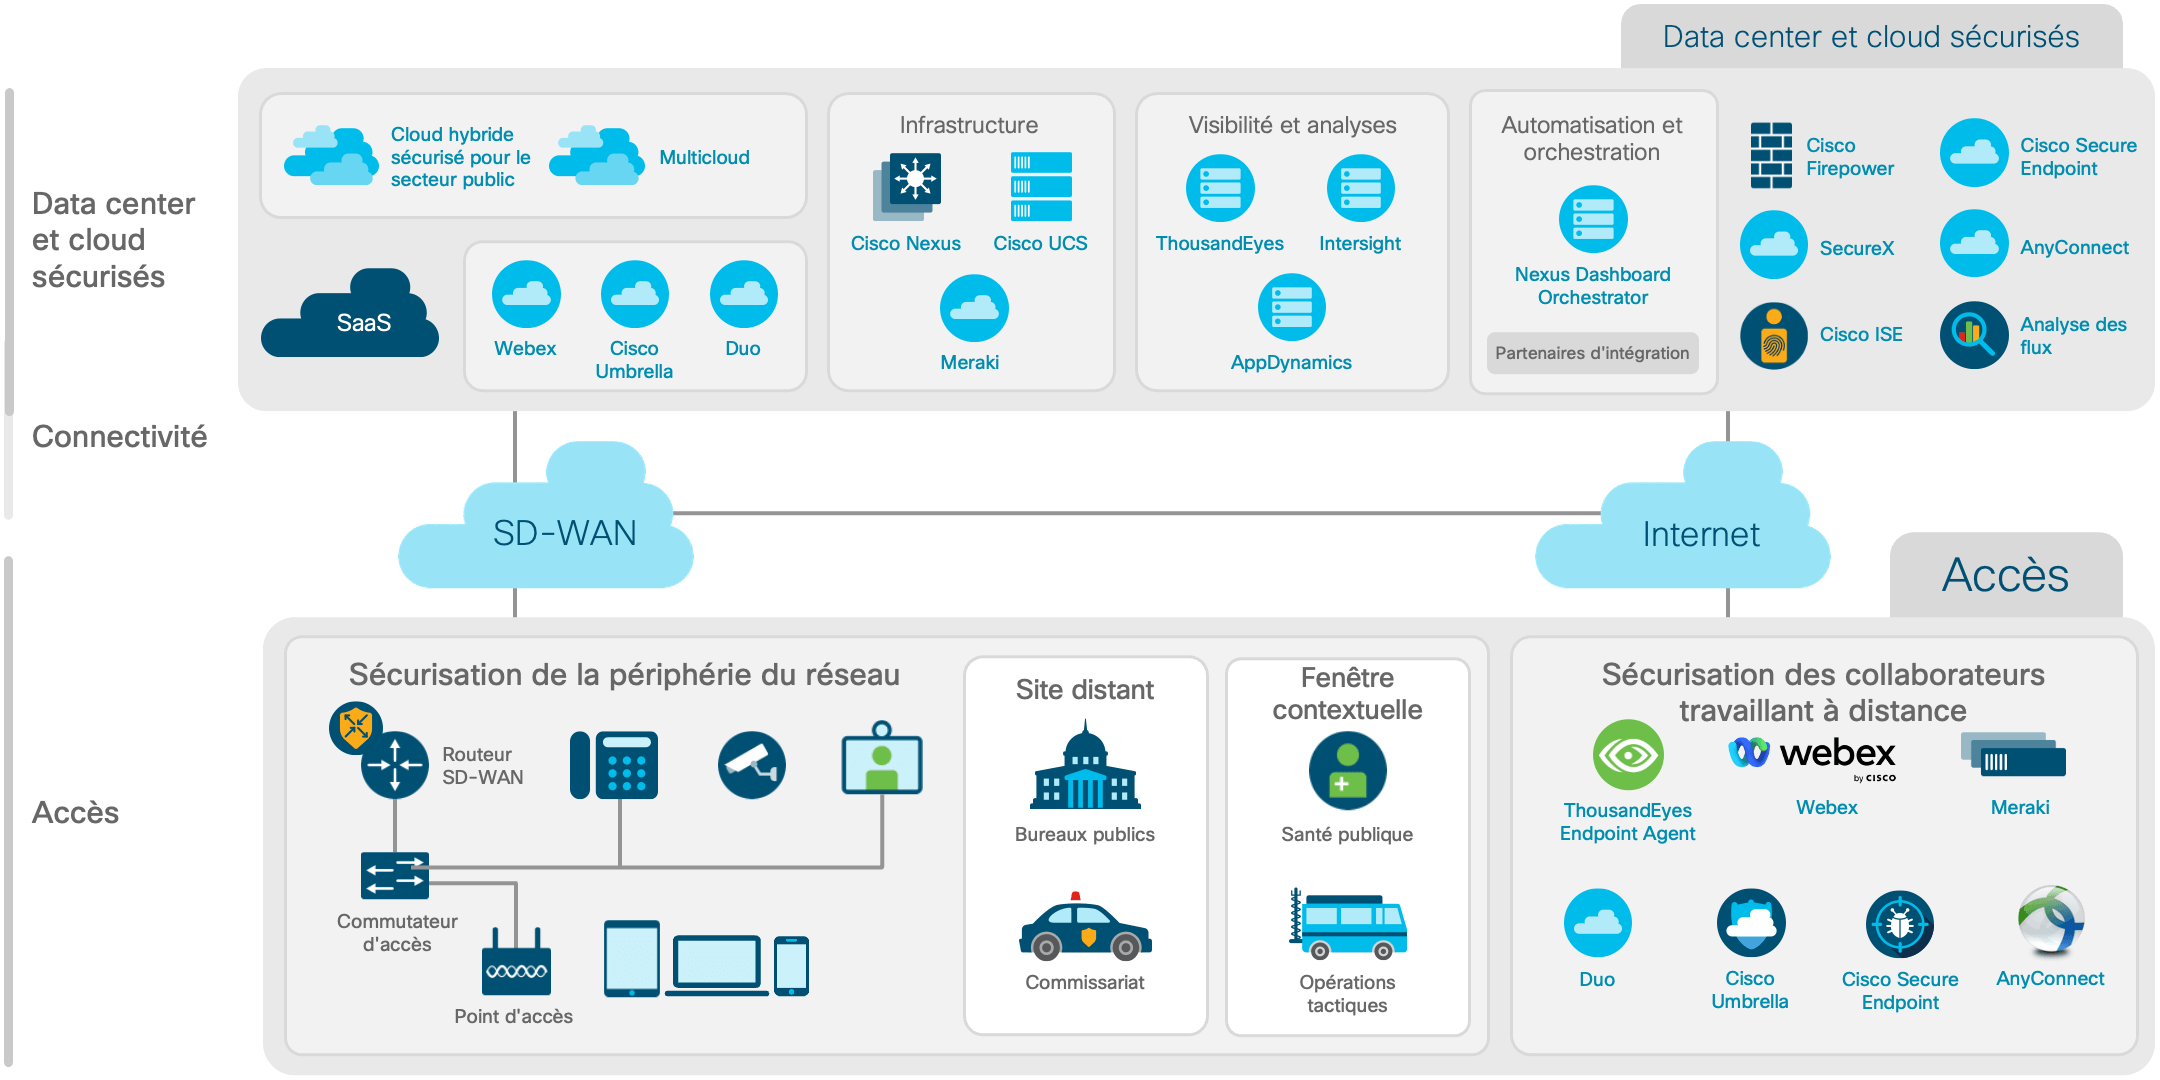Click the Cisco Secure Endpoint bug target icon
Image resolution: width=2160 pixels, height=1080 pixels.
click(x=1900, y=924)
